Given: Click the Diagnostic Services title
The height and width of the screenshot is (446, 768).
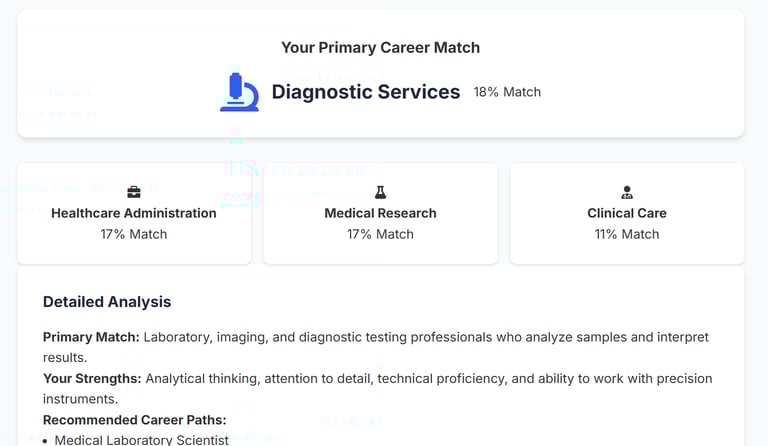Looking at the screenshot, I should coord(366,92).
